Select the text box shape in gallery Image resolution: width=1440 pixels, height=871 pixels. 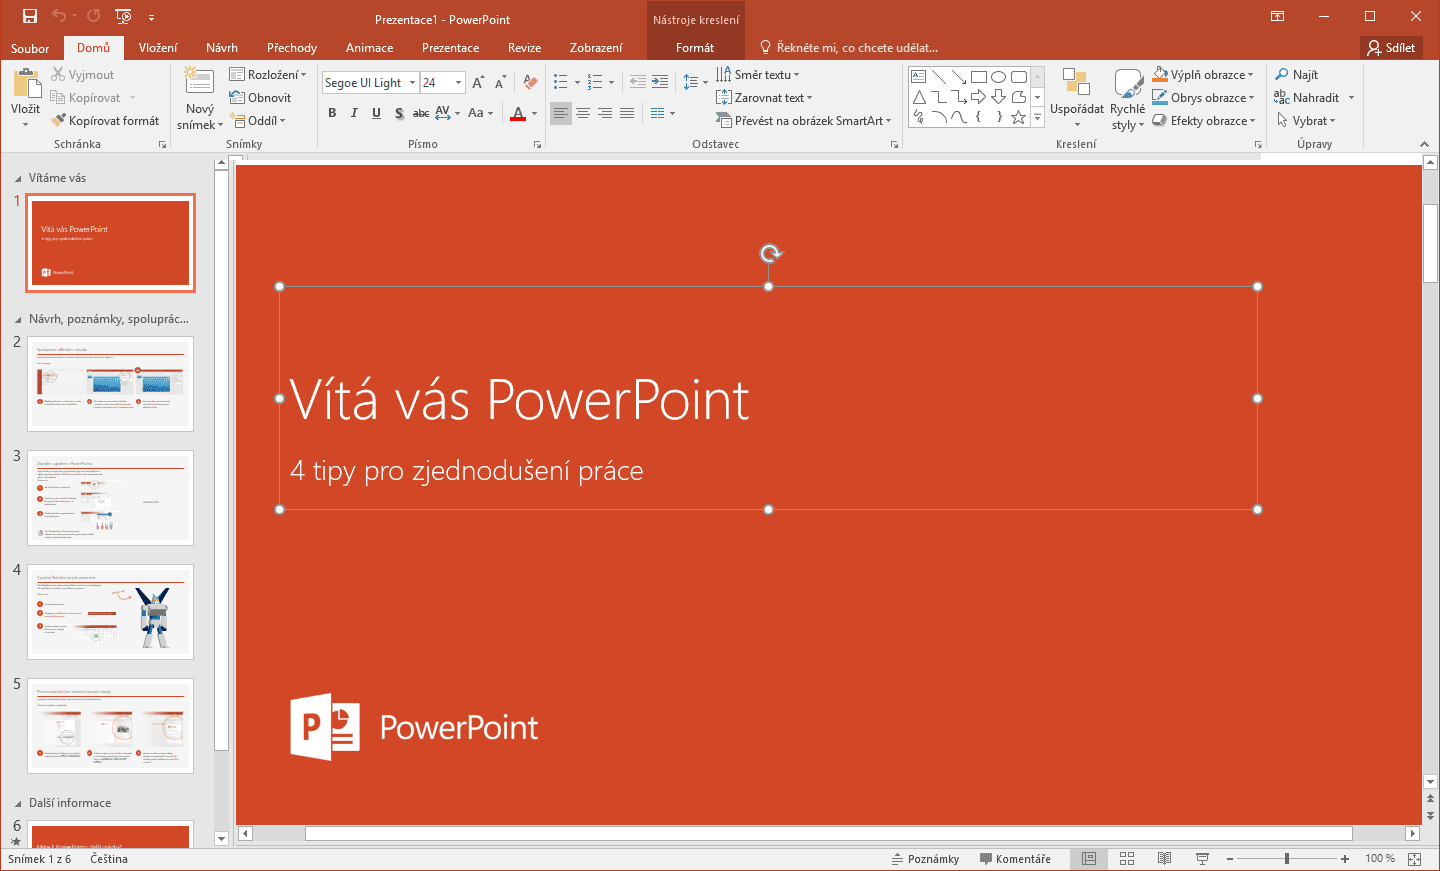click(x=919, y=77)
